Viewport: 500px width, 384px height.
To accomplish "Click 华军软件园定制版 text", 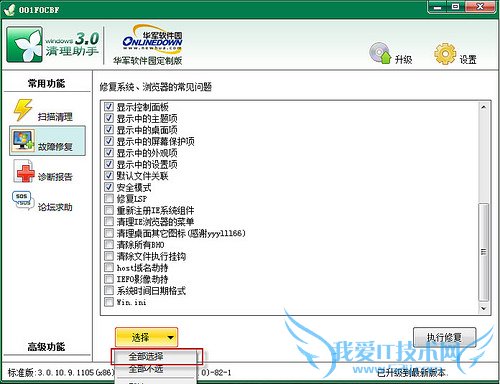I will pyautogui.click(x=147, y=60).
